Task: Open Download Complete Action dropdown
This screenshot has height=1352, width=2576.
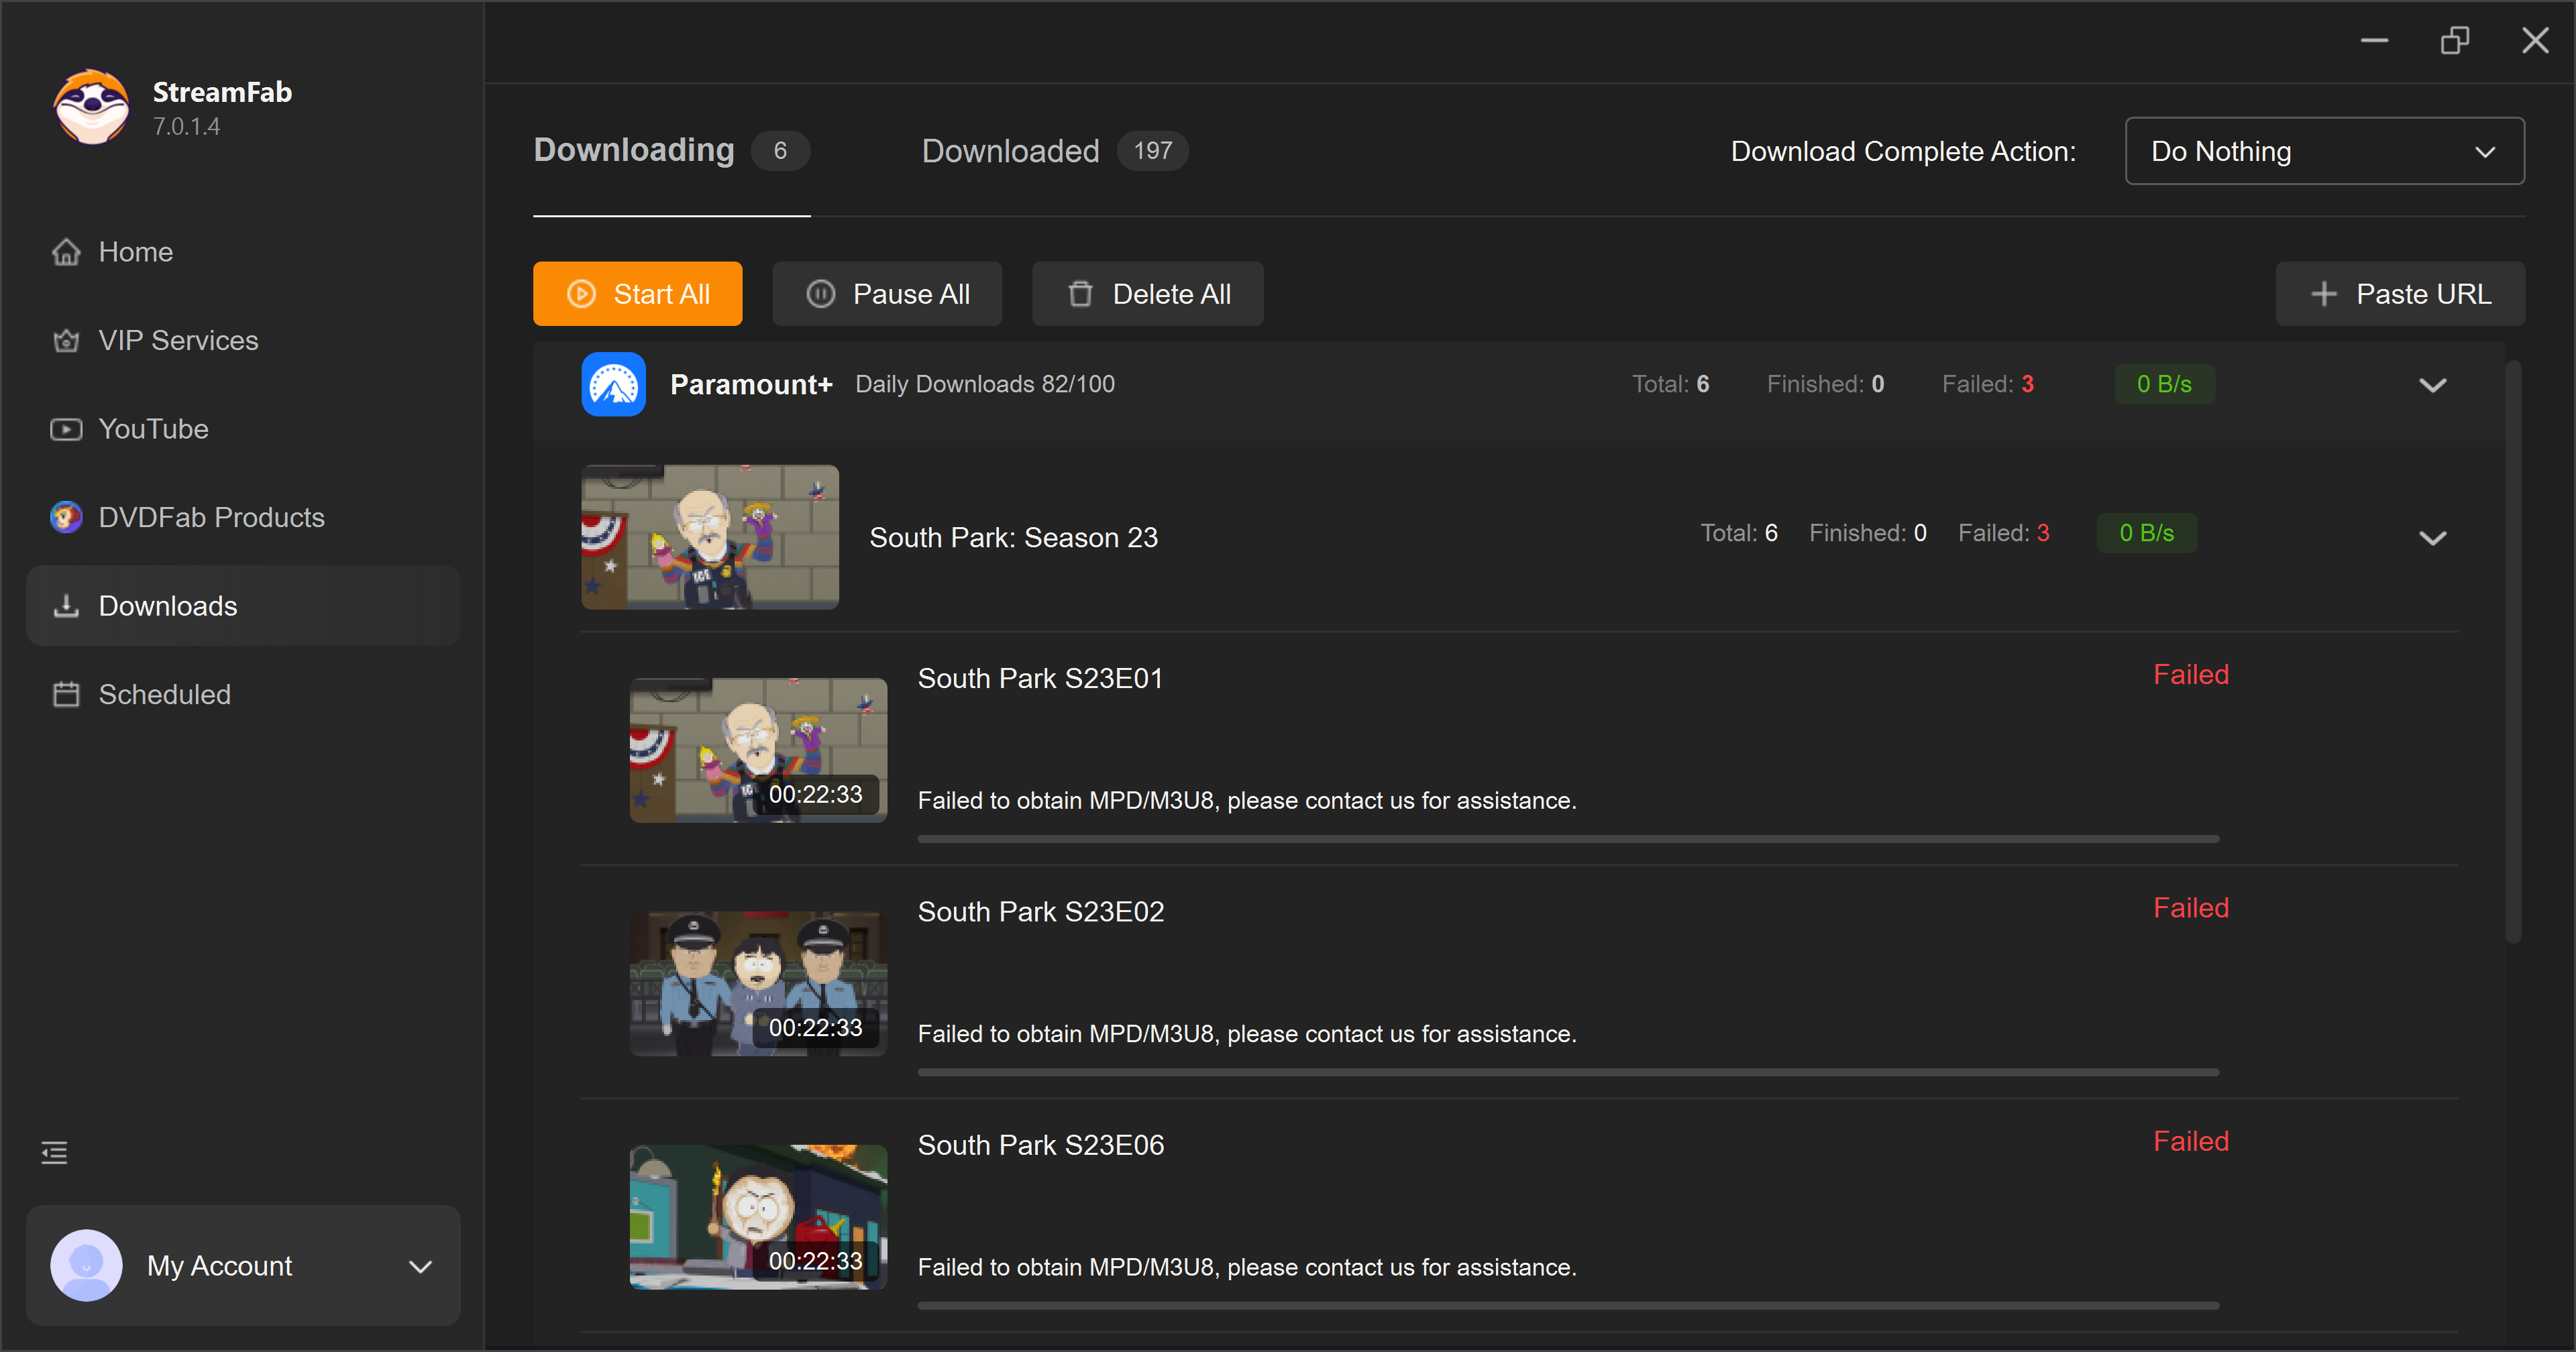Action: [2323, 151]
